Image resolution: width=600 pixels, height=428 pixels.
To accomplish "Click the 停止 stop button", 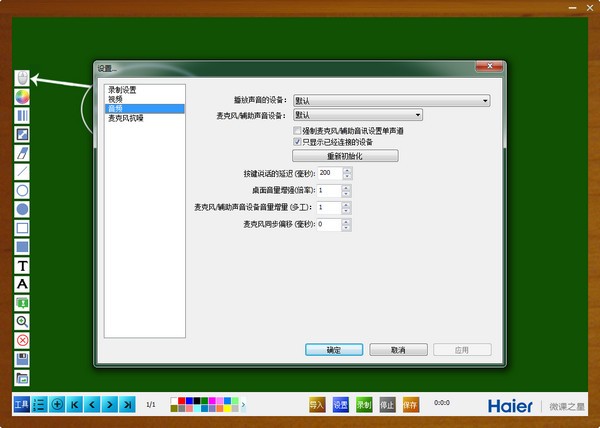I will [387, 404].
